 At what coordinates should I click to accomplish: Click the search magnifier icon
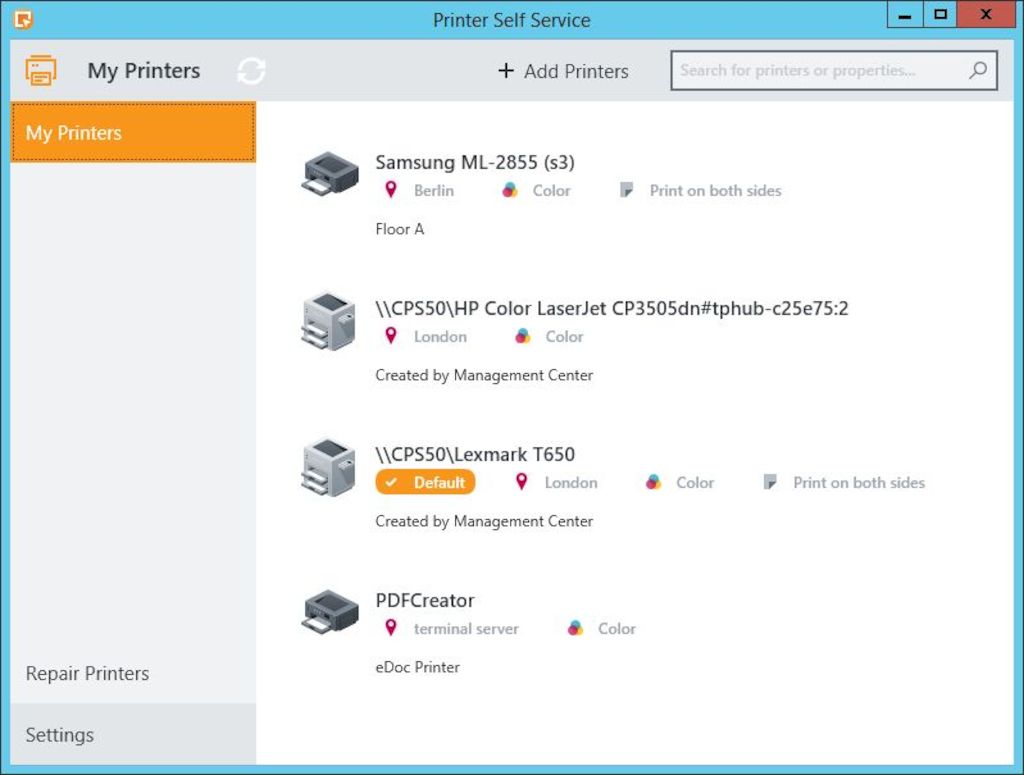click(978, 70)
